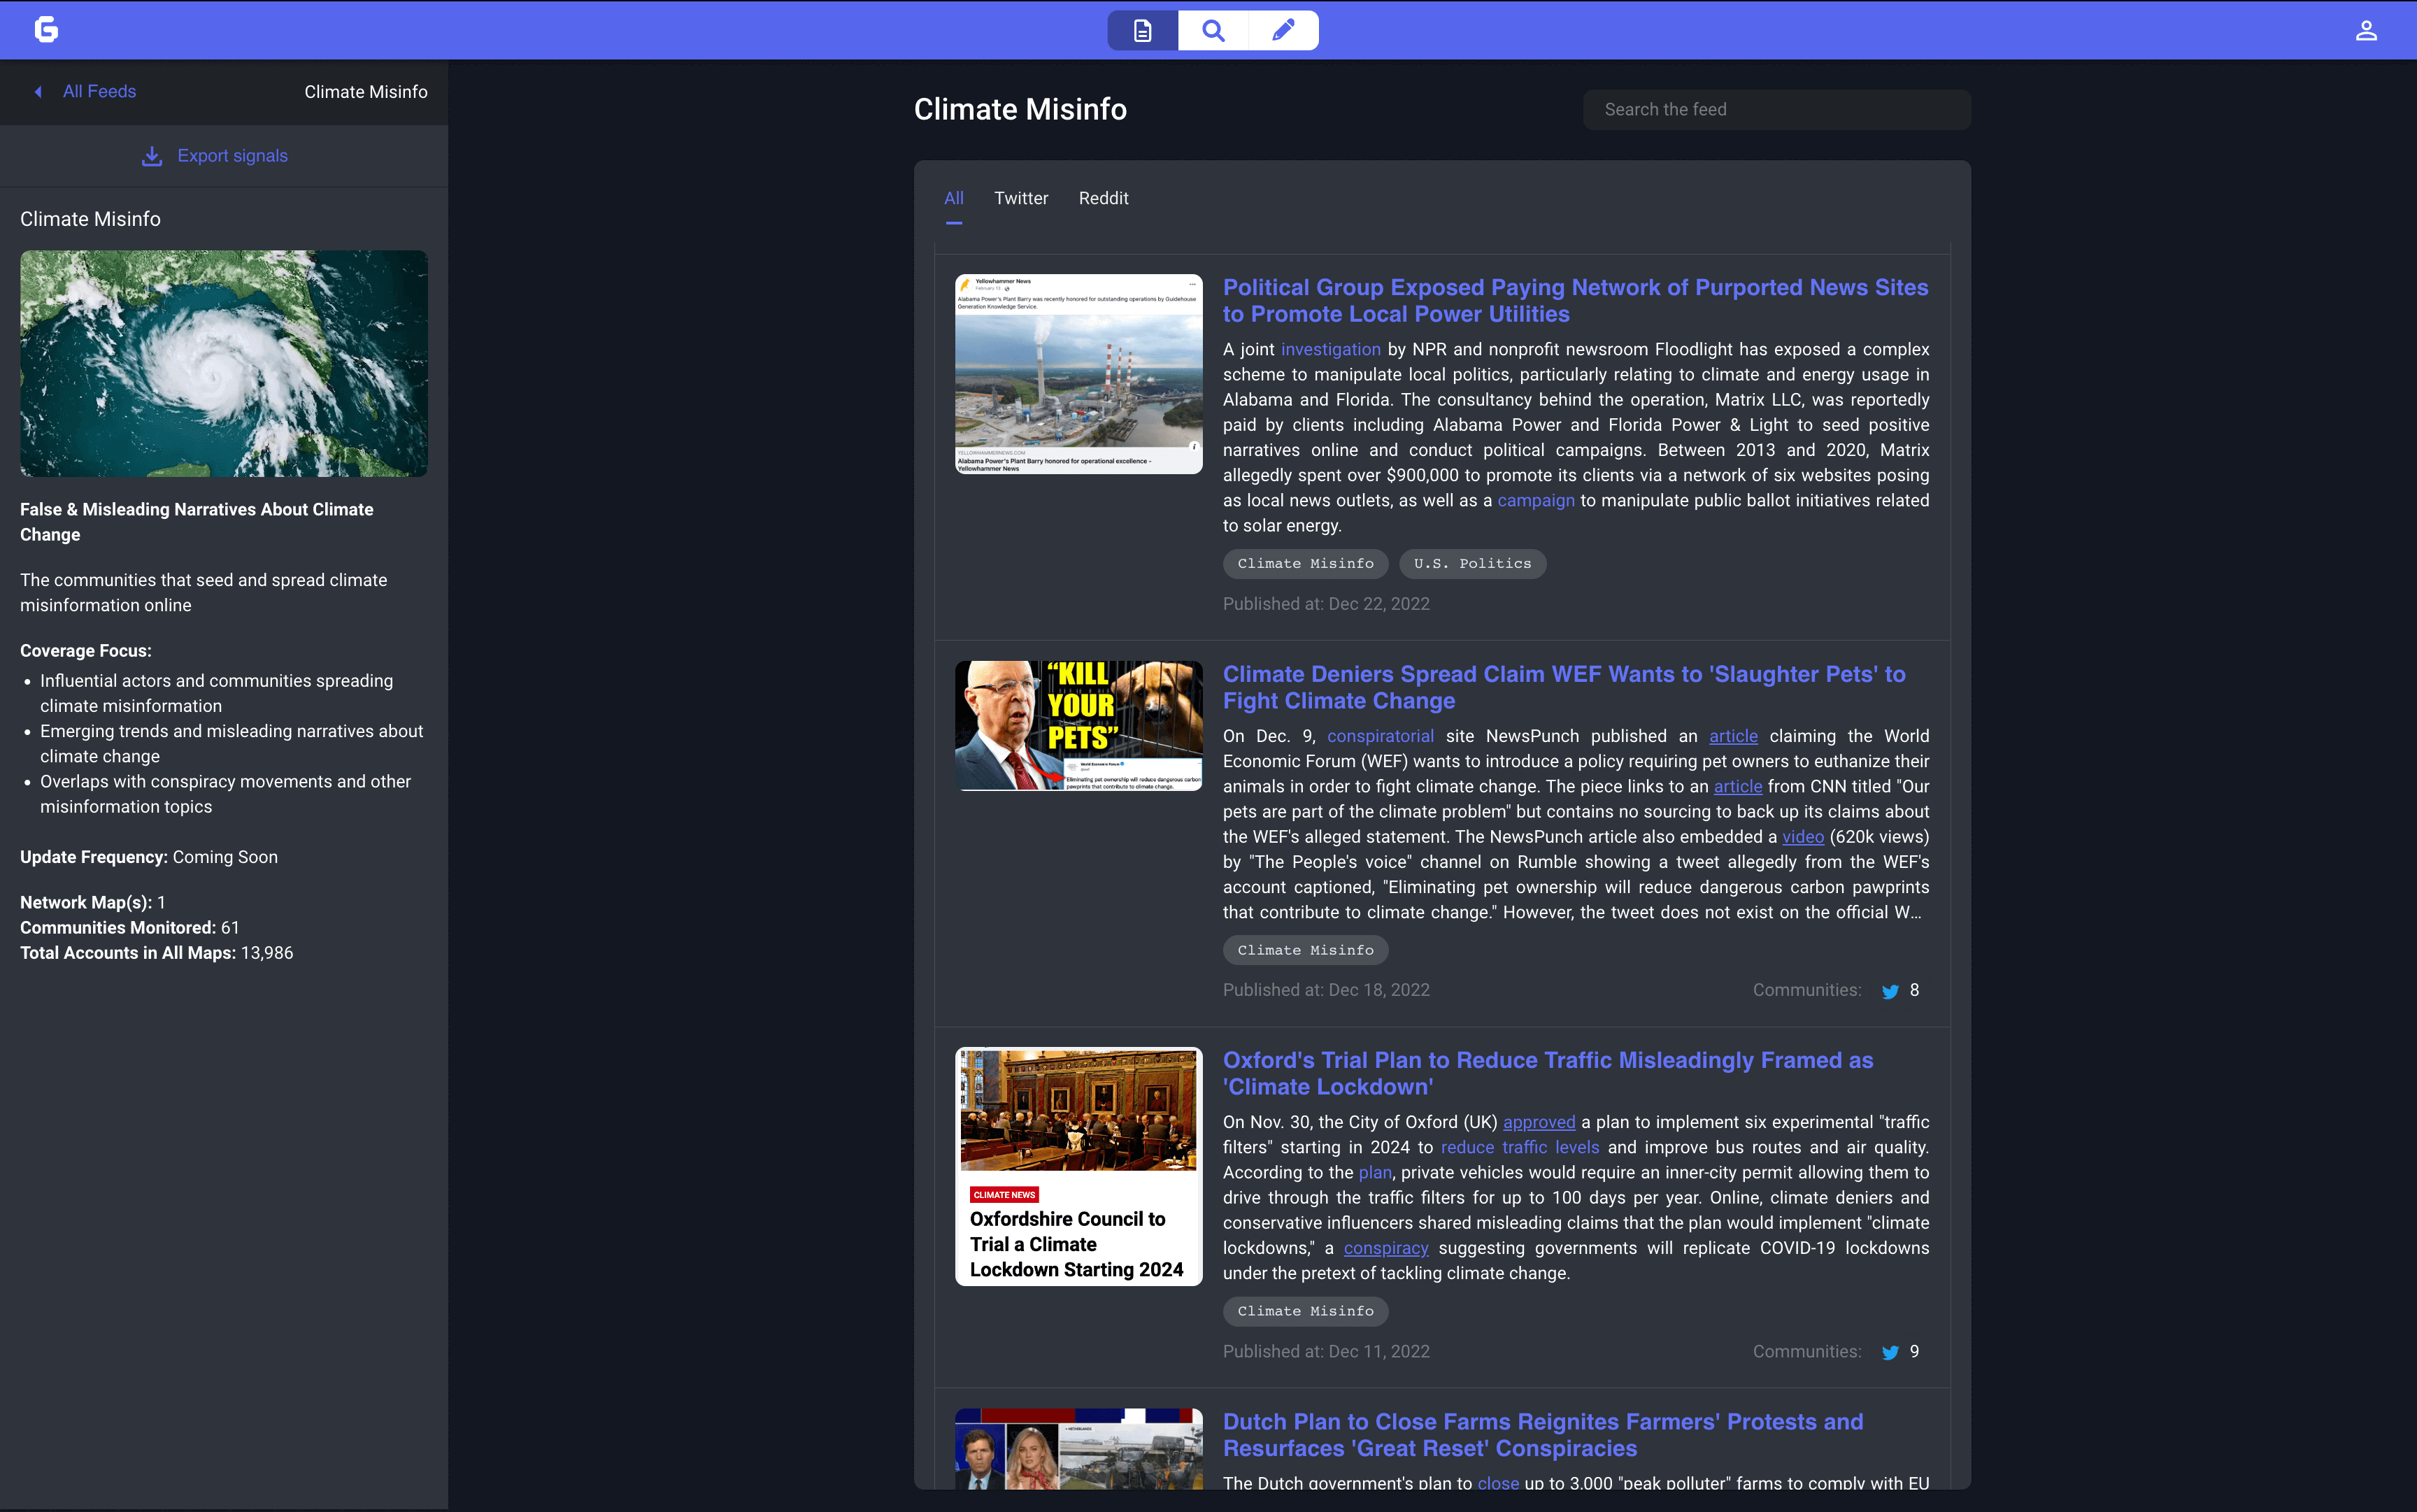The width and height of the screenshot is (2417, 1512).
Task: Click the 'Network Map(s): 1' text
Action: click(x=93, y=902)
